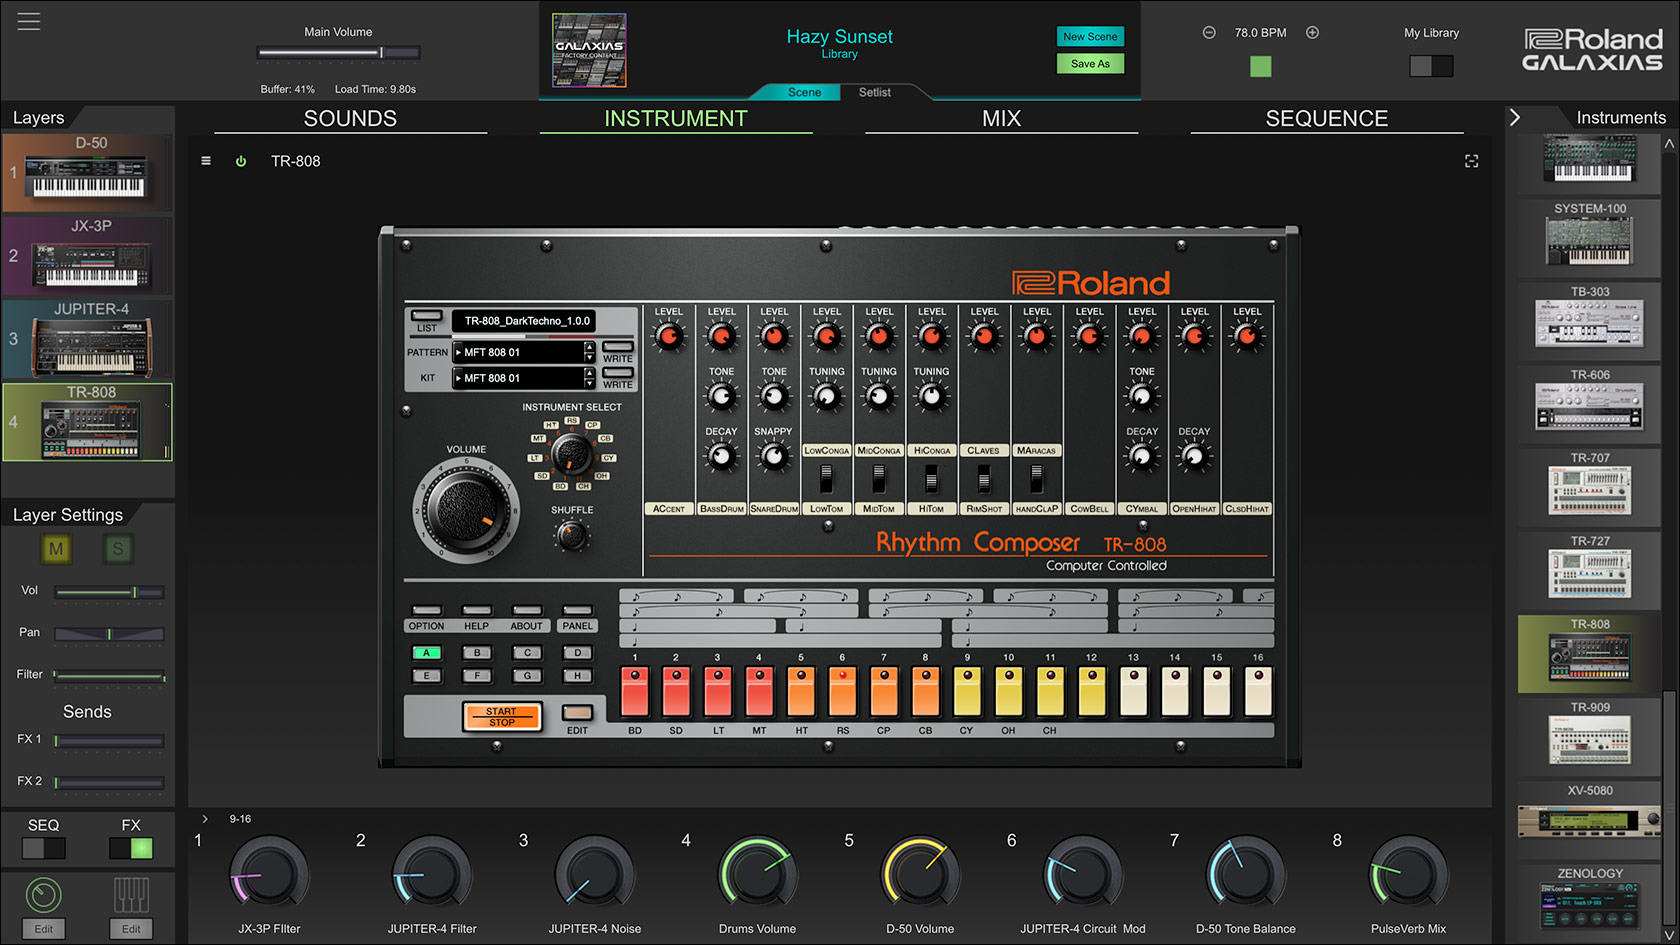1680x945 pixels.
Task: Choose TR-707 from Instruments browser
Action: tap(1590, 484)
